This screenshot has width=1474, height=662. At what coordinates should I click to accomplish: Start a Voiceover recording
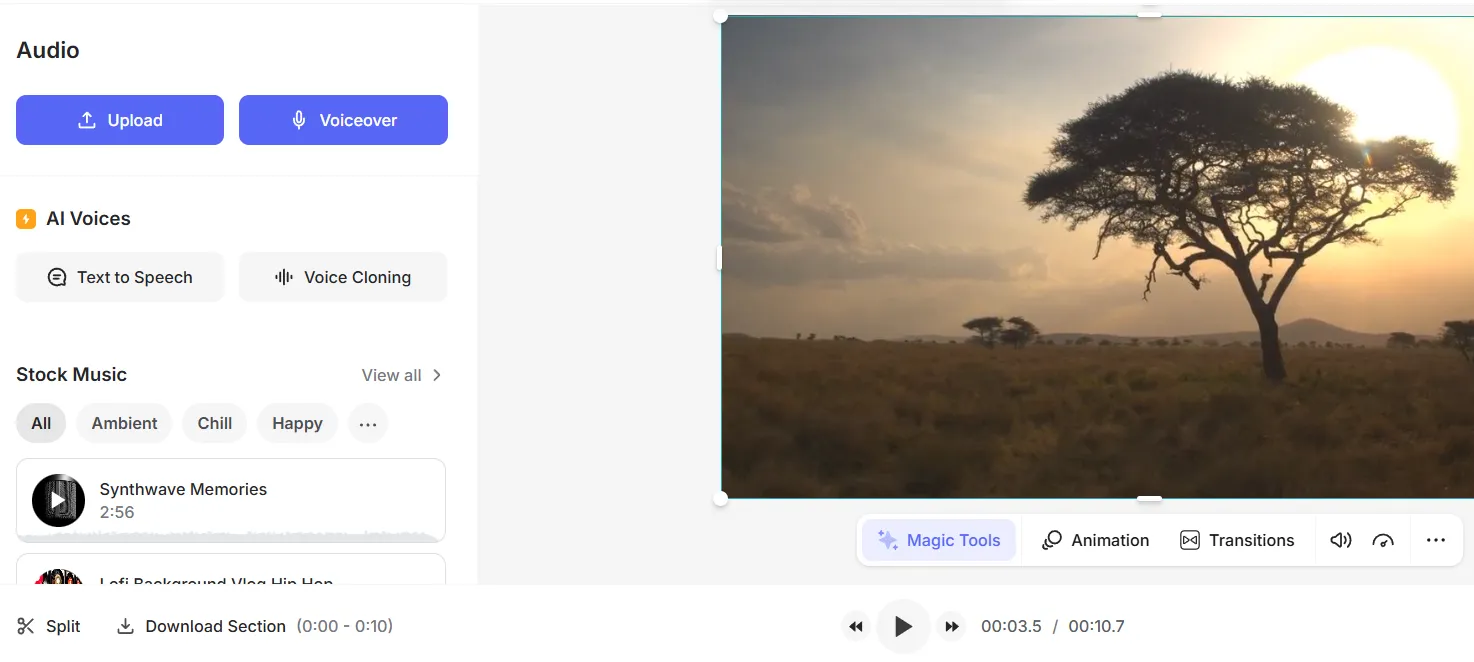coord(343,120)
